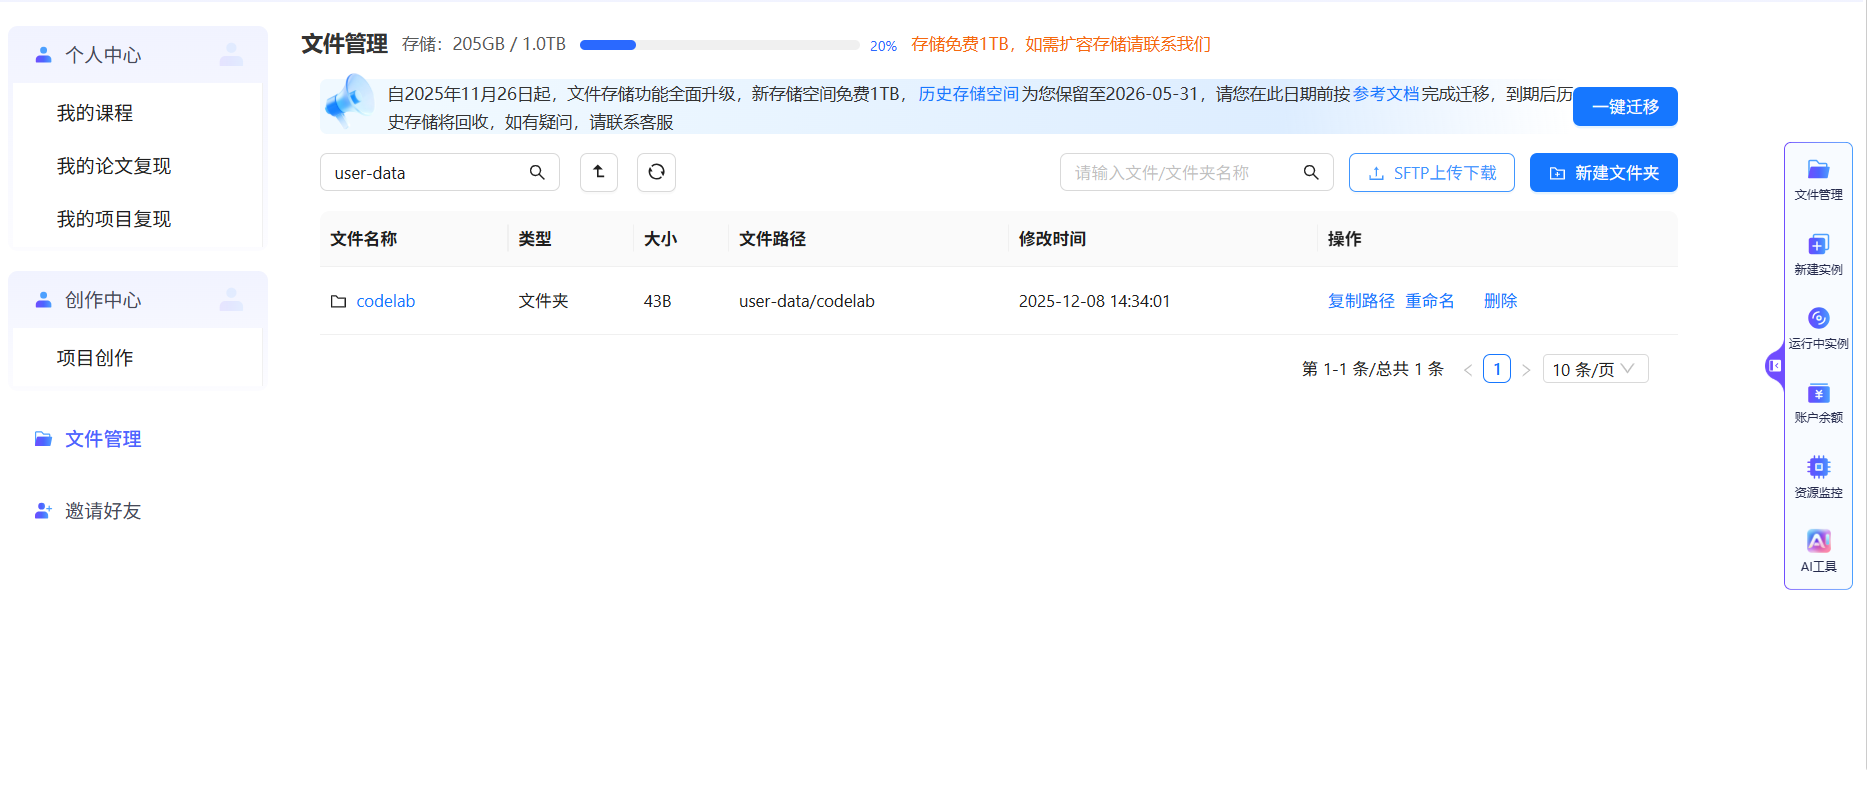This screenshot has width=1867, height=794.
Task: Select 邀请好友 in the sidebar
Action: 103,511
